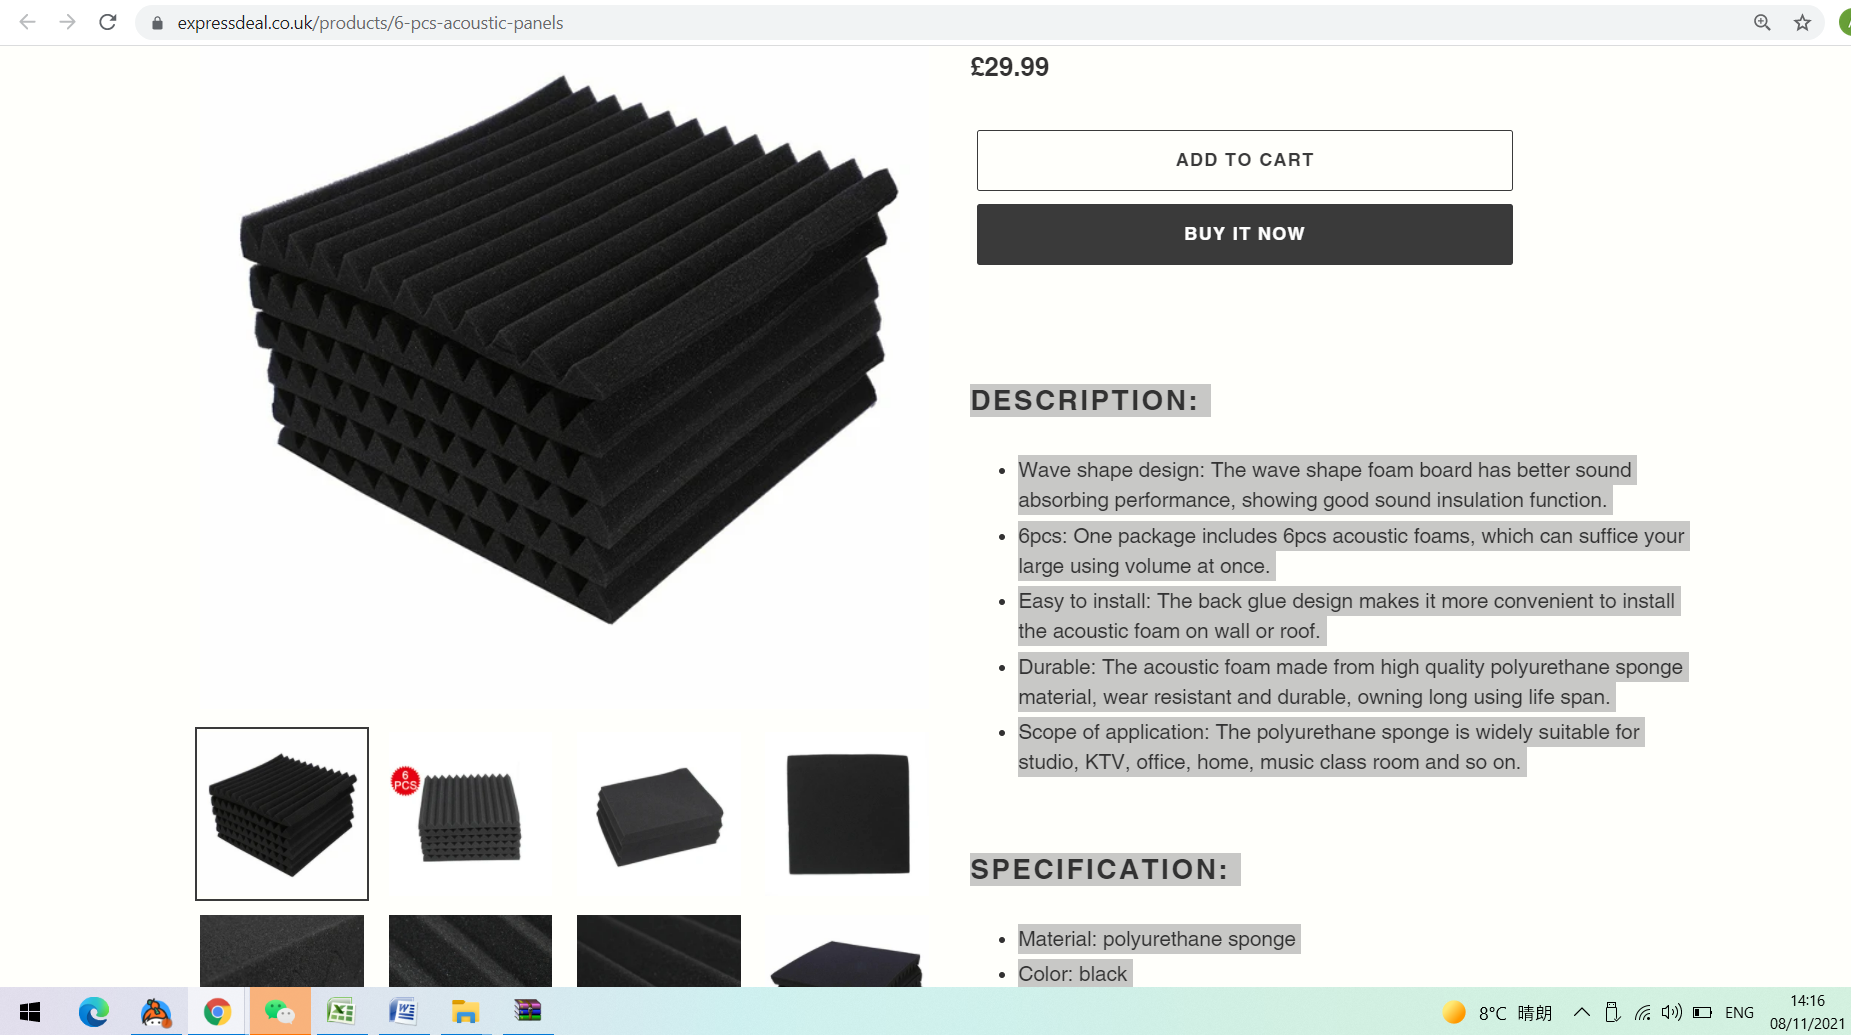Open Excel from the taskbar

pos(341,1012)
